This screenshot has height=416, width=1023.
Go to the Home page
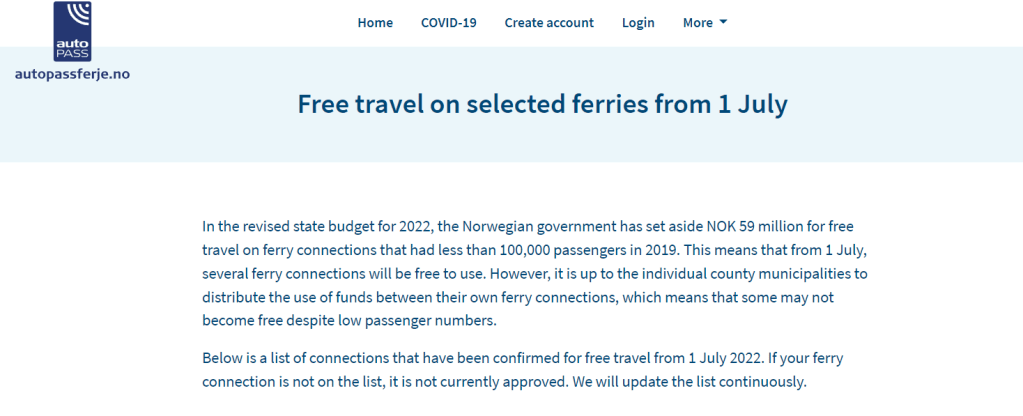coord(375,23)
